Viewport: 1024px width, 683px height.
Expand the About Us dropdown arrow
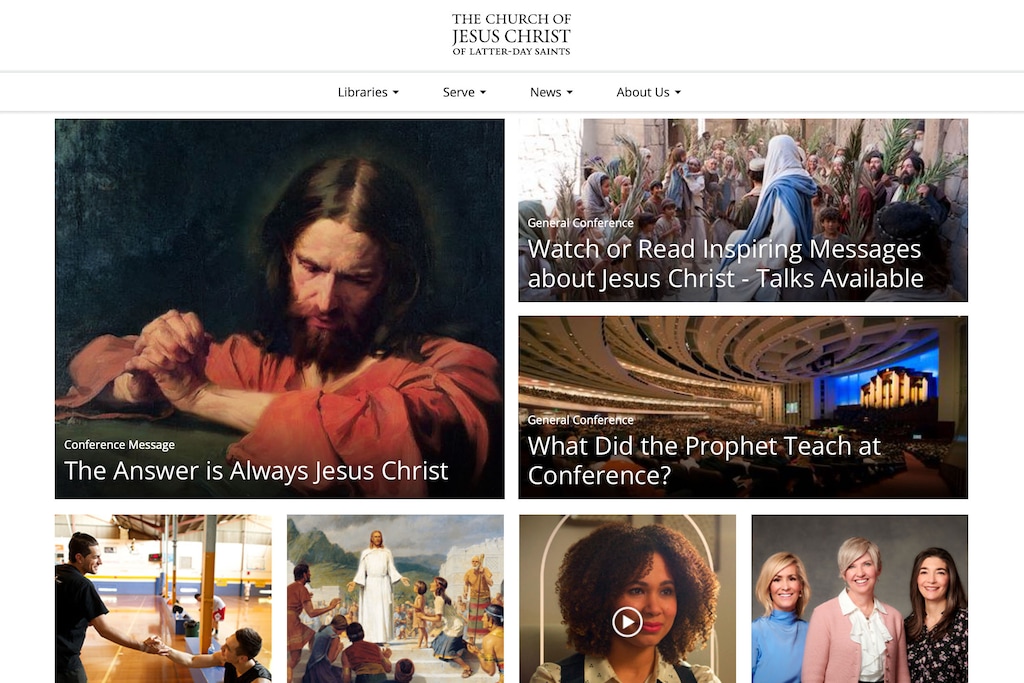[x=678, y=93]
